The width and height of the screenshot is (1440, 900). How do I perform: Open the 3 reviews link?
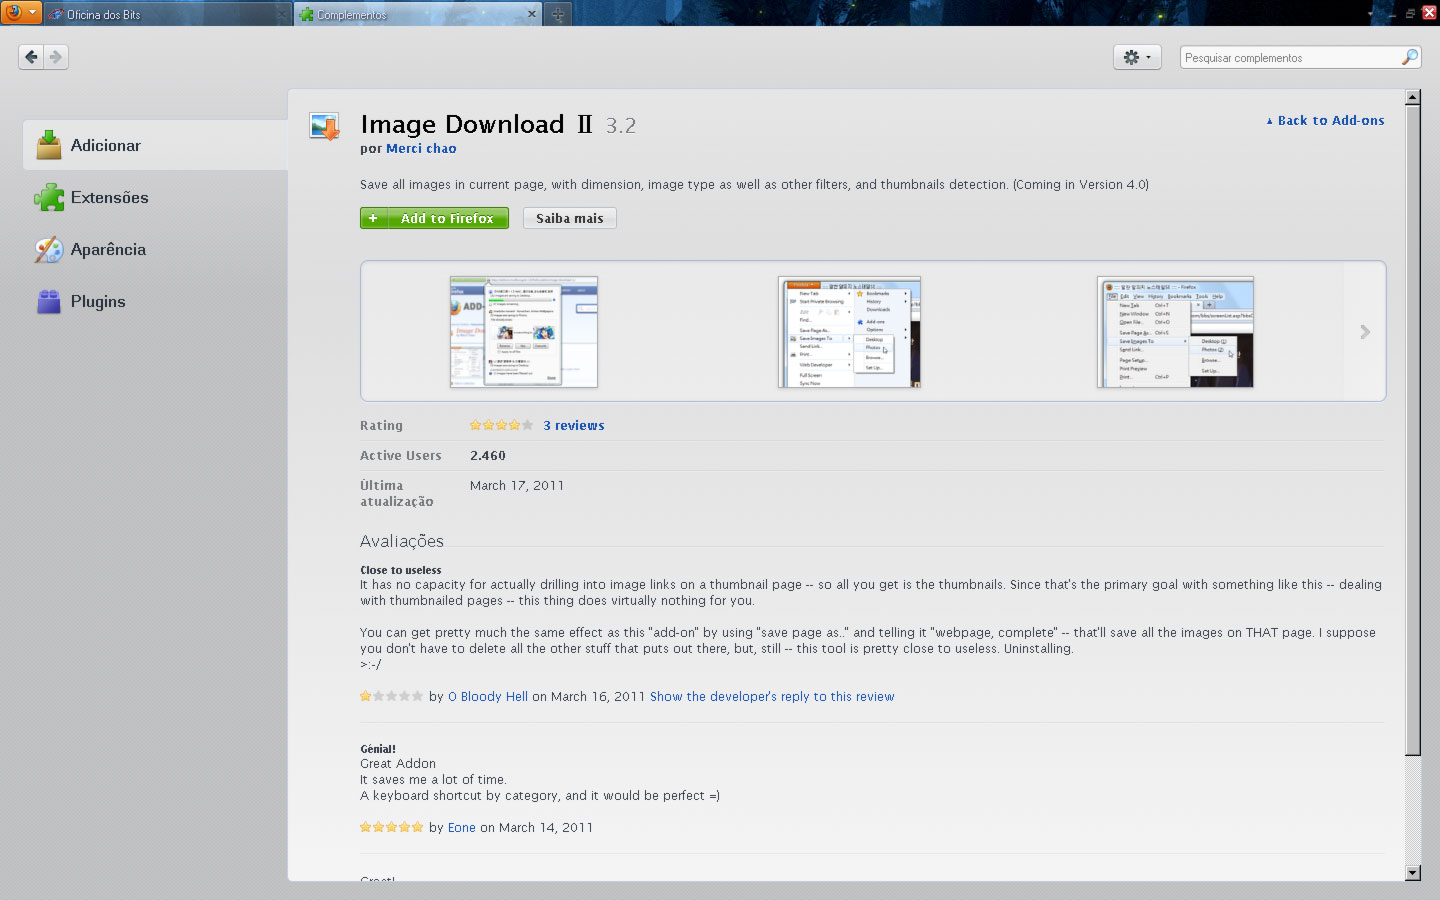573,425
